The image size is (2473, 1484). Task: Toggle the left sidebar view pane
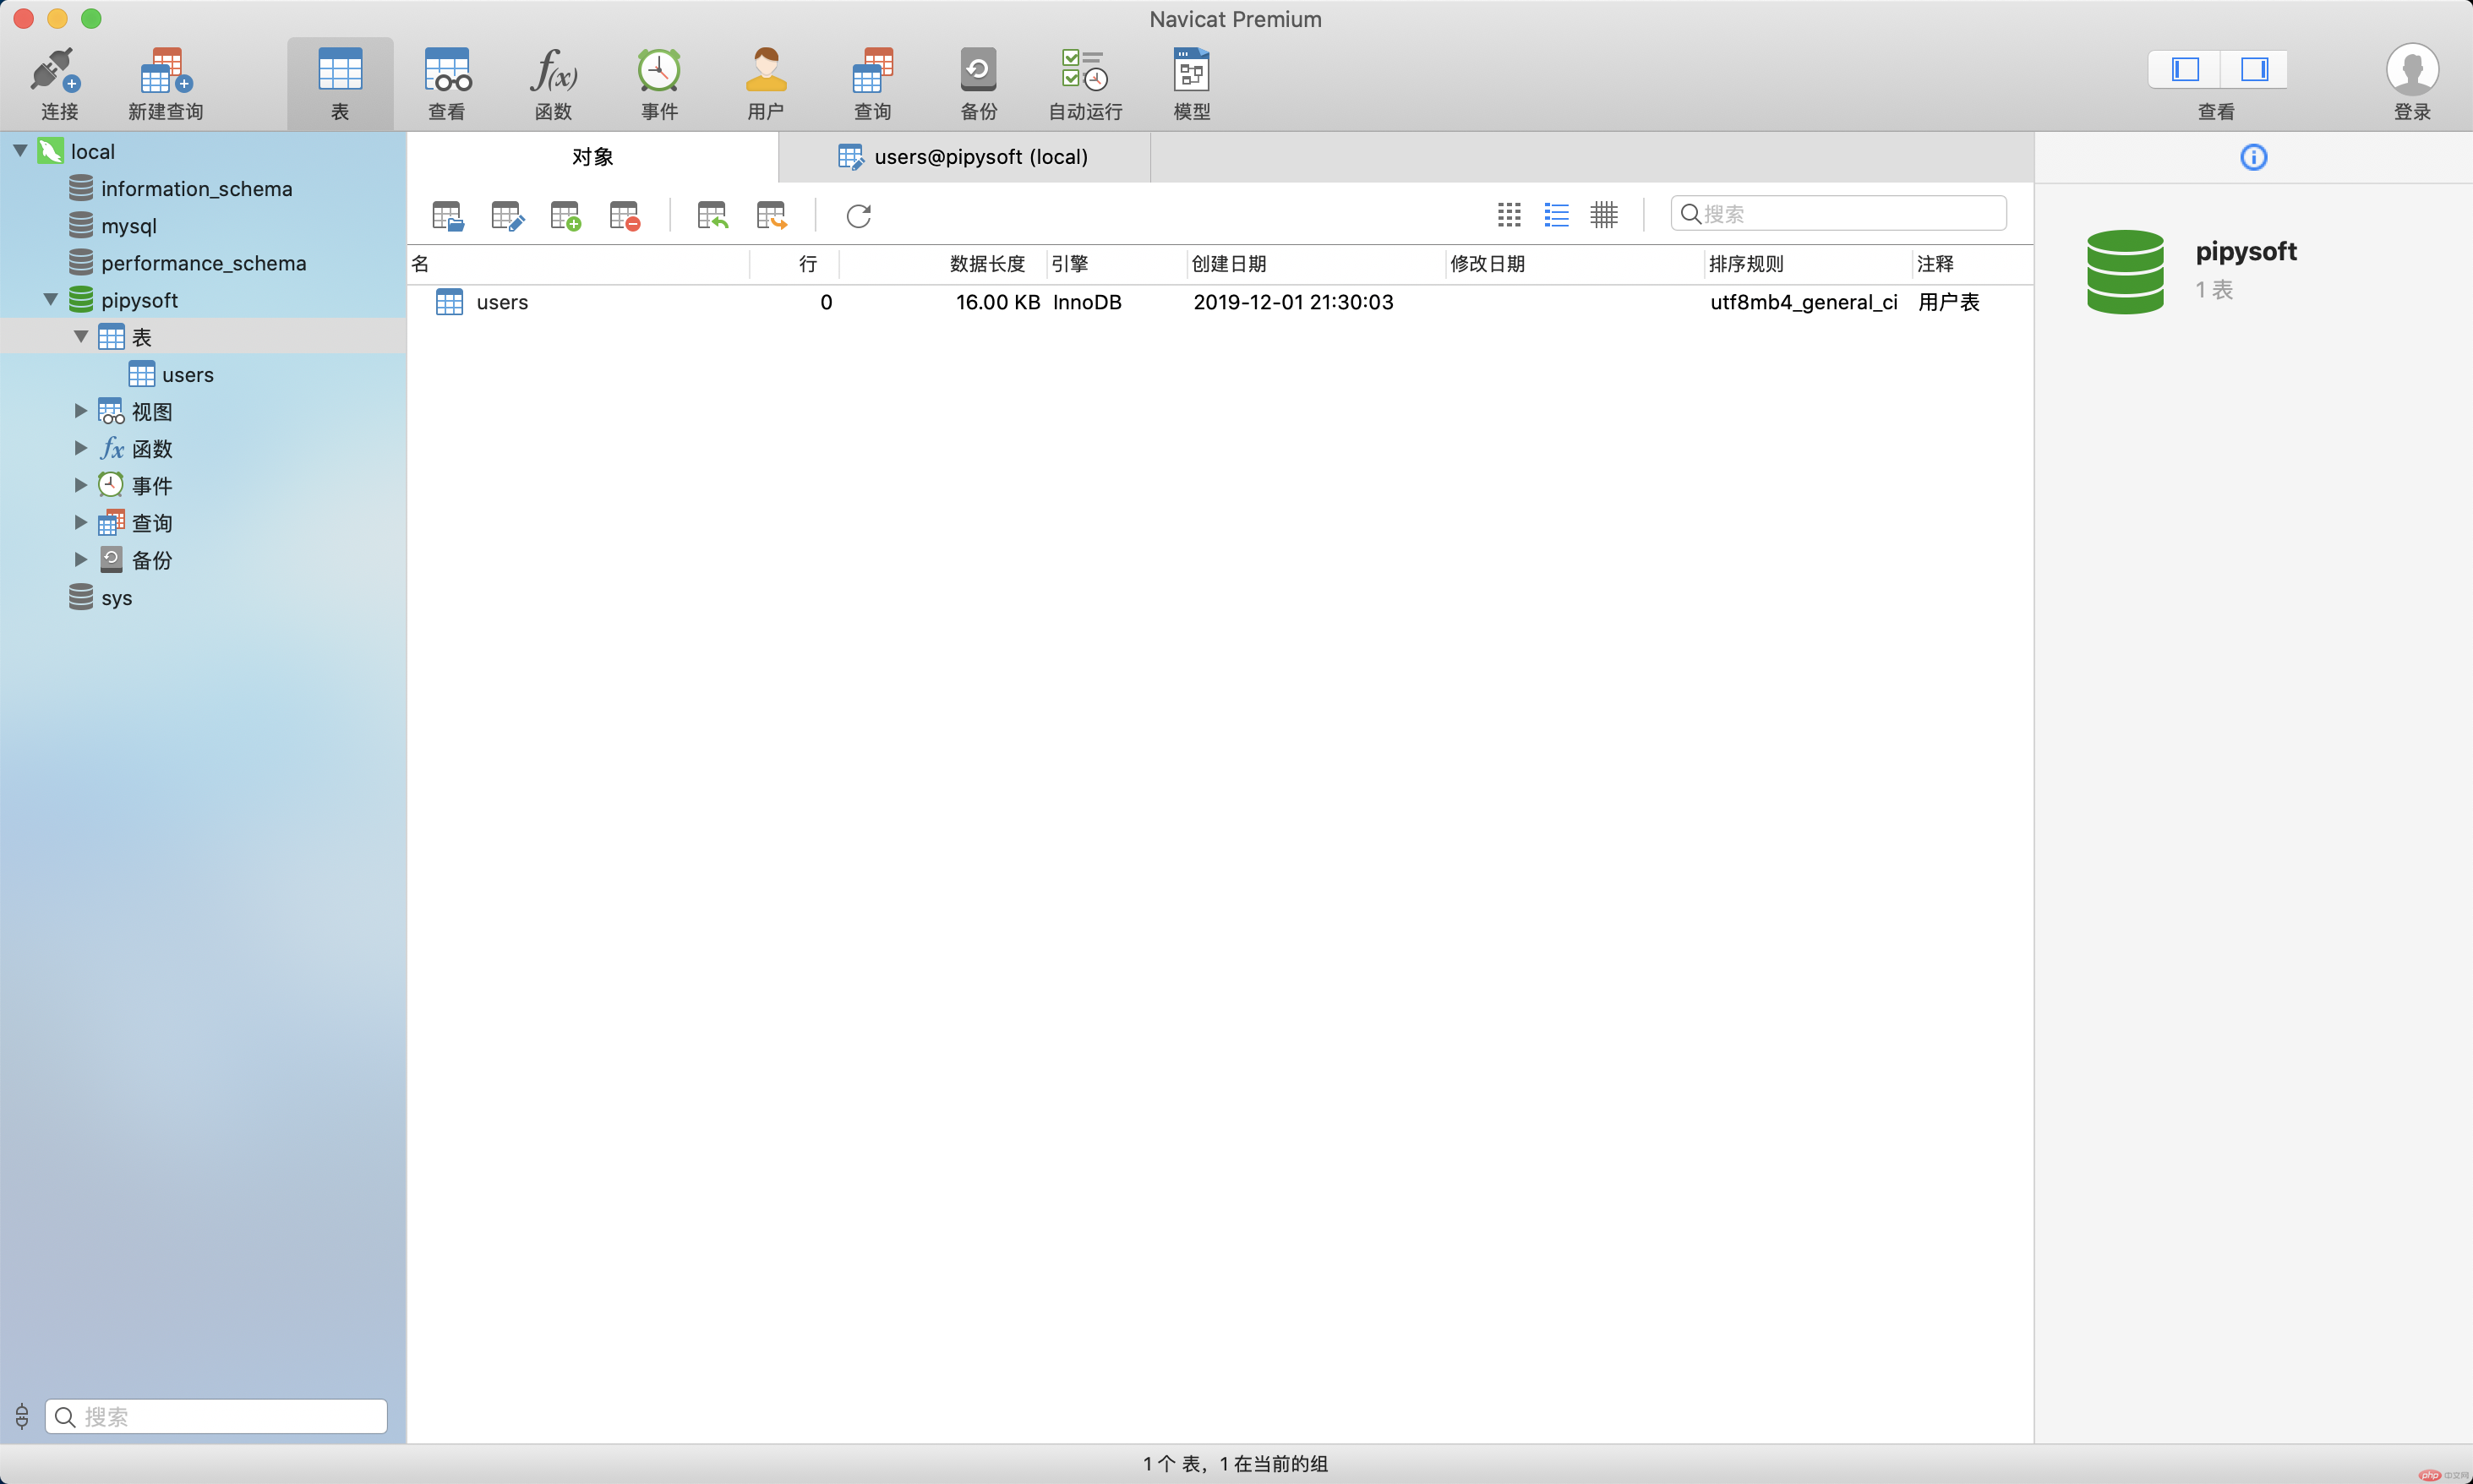click(x=2184, y=69)
